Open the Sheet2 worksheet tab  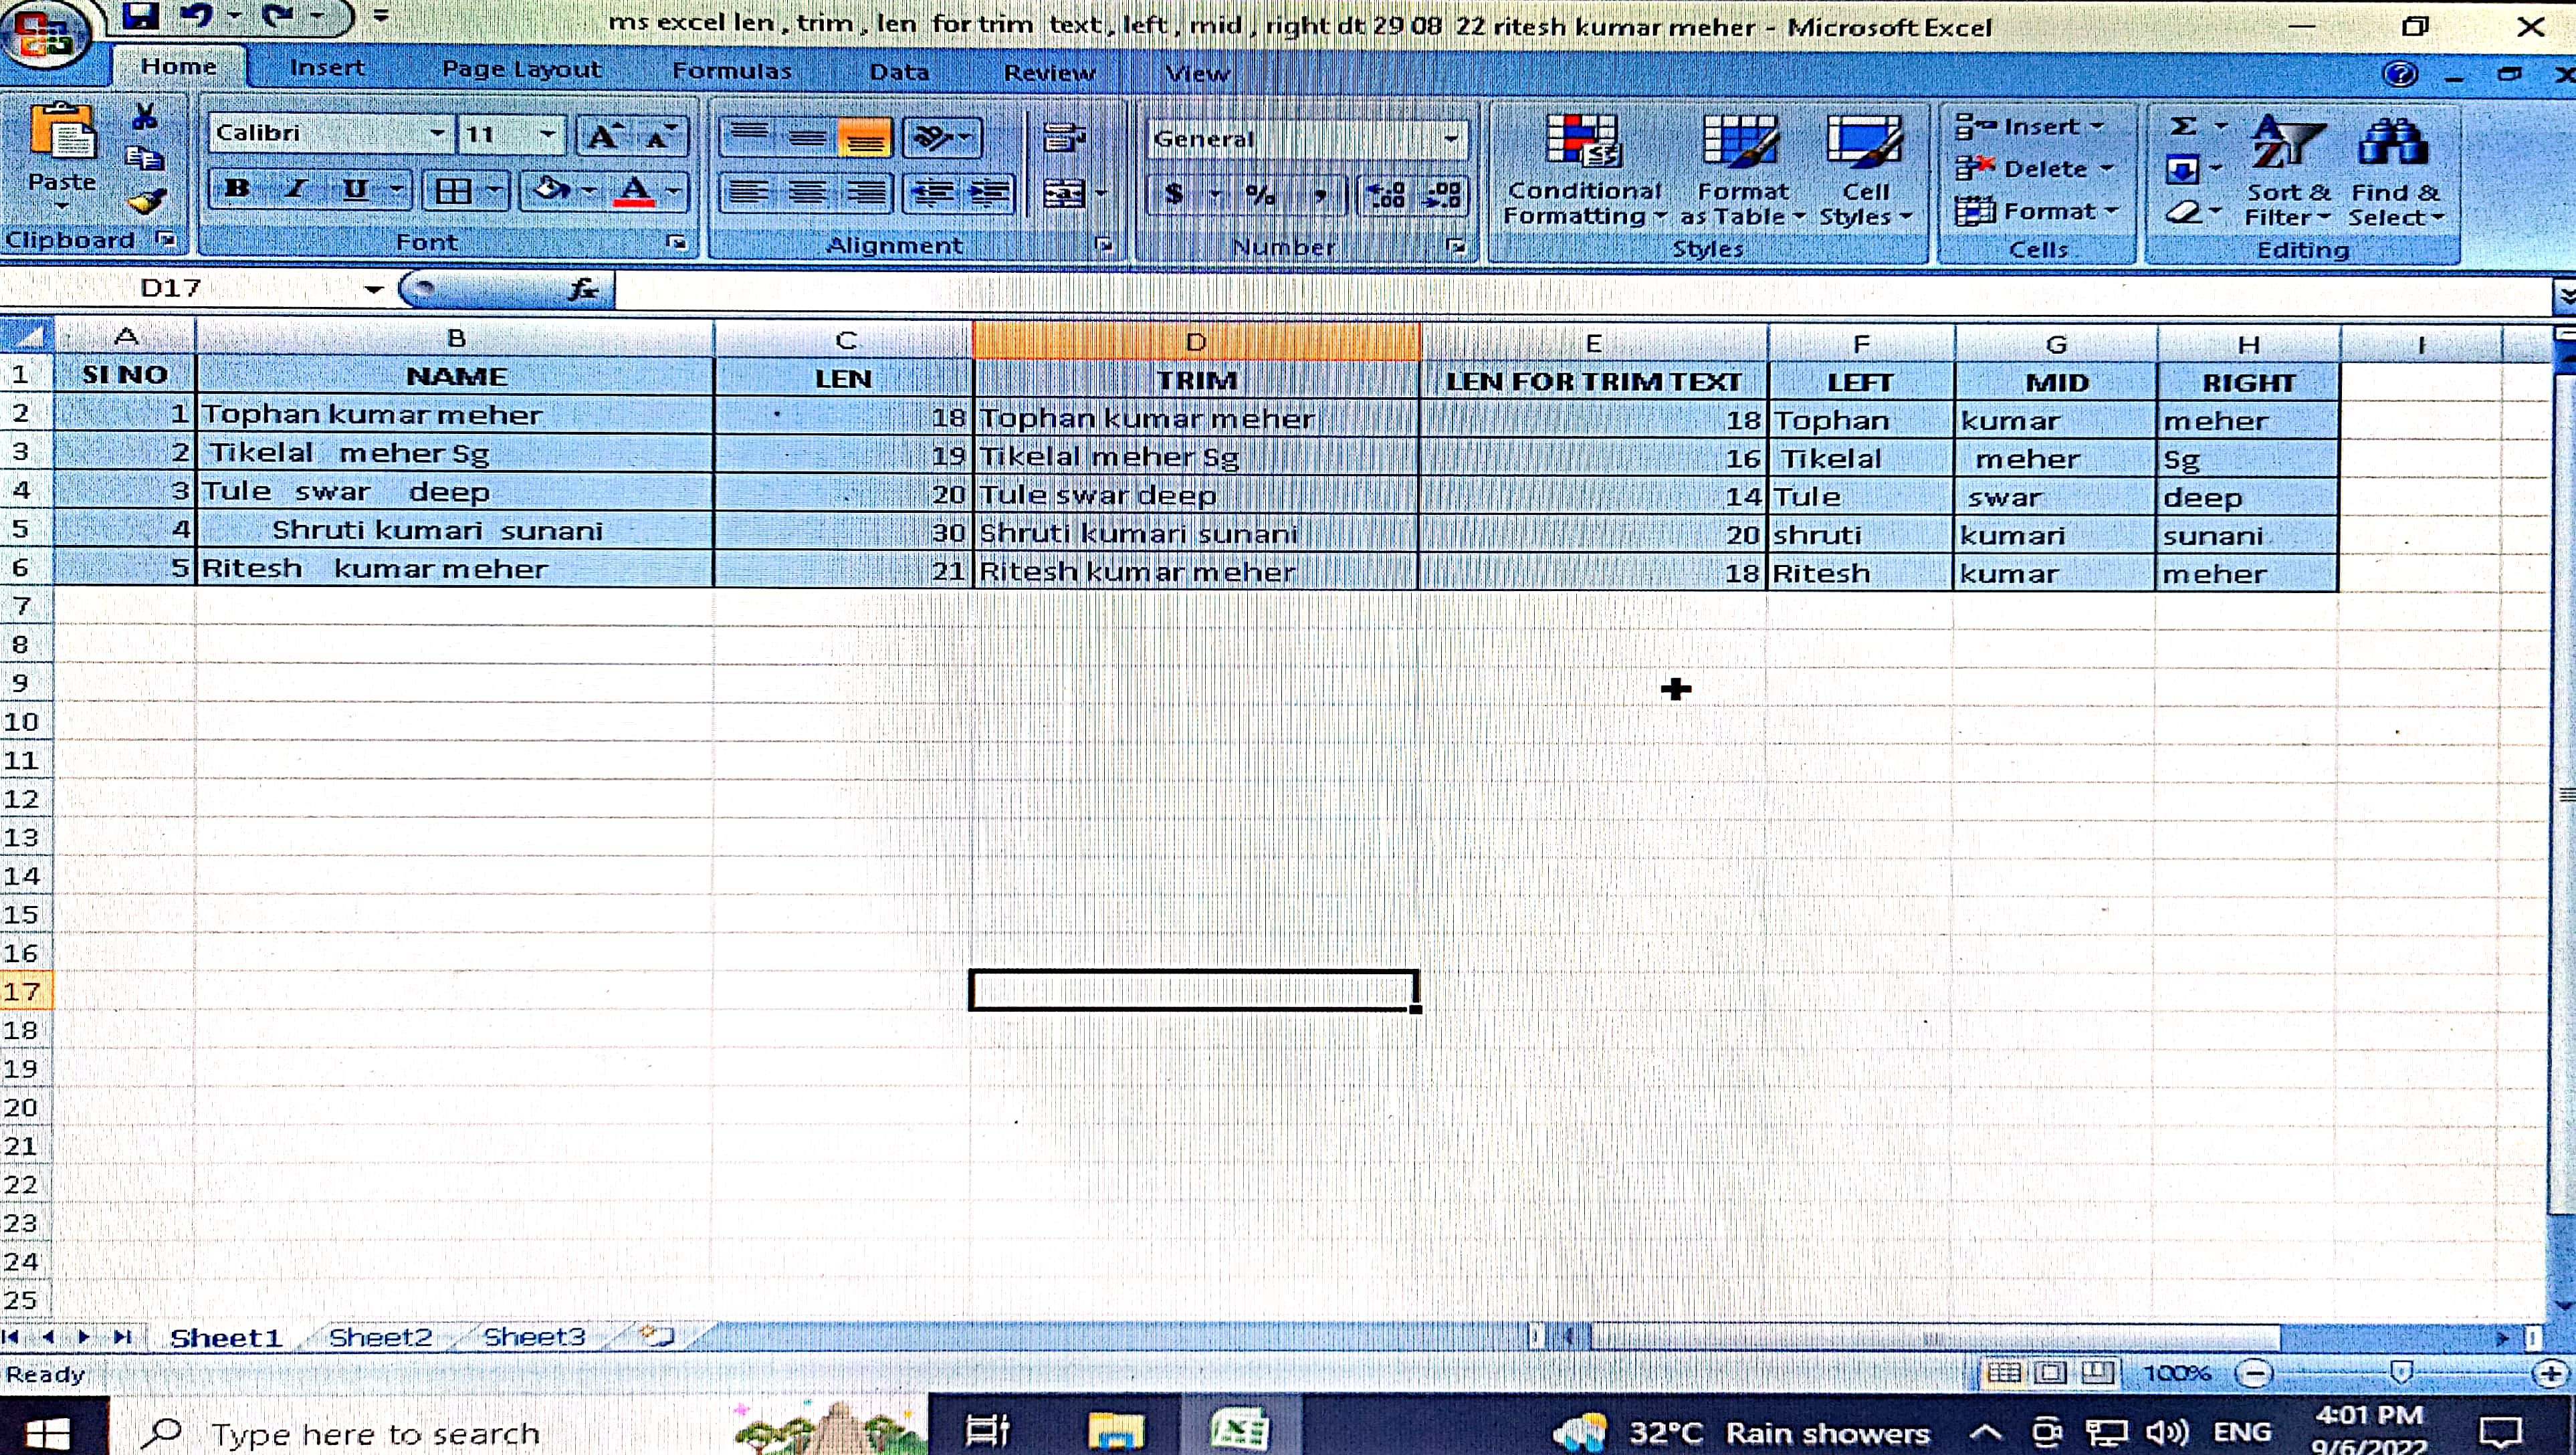[x=380, y=1337]
